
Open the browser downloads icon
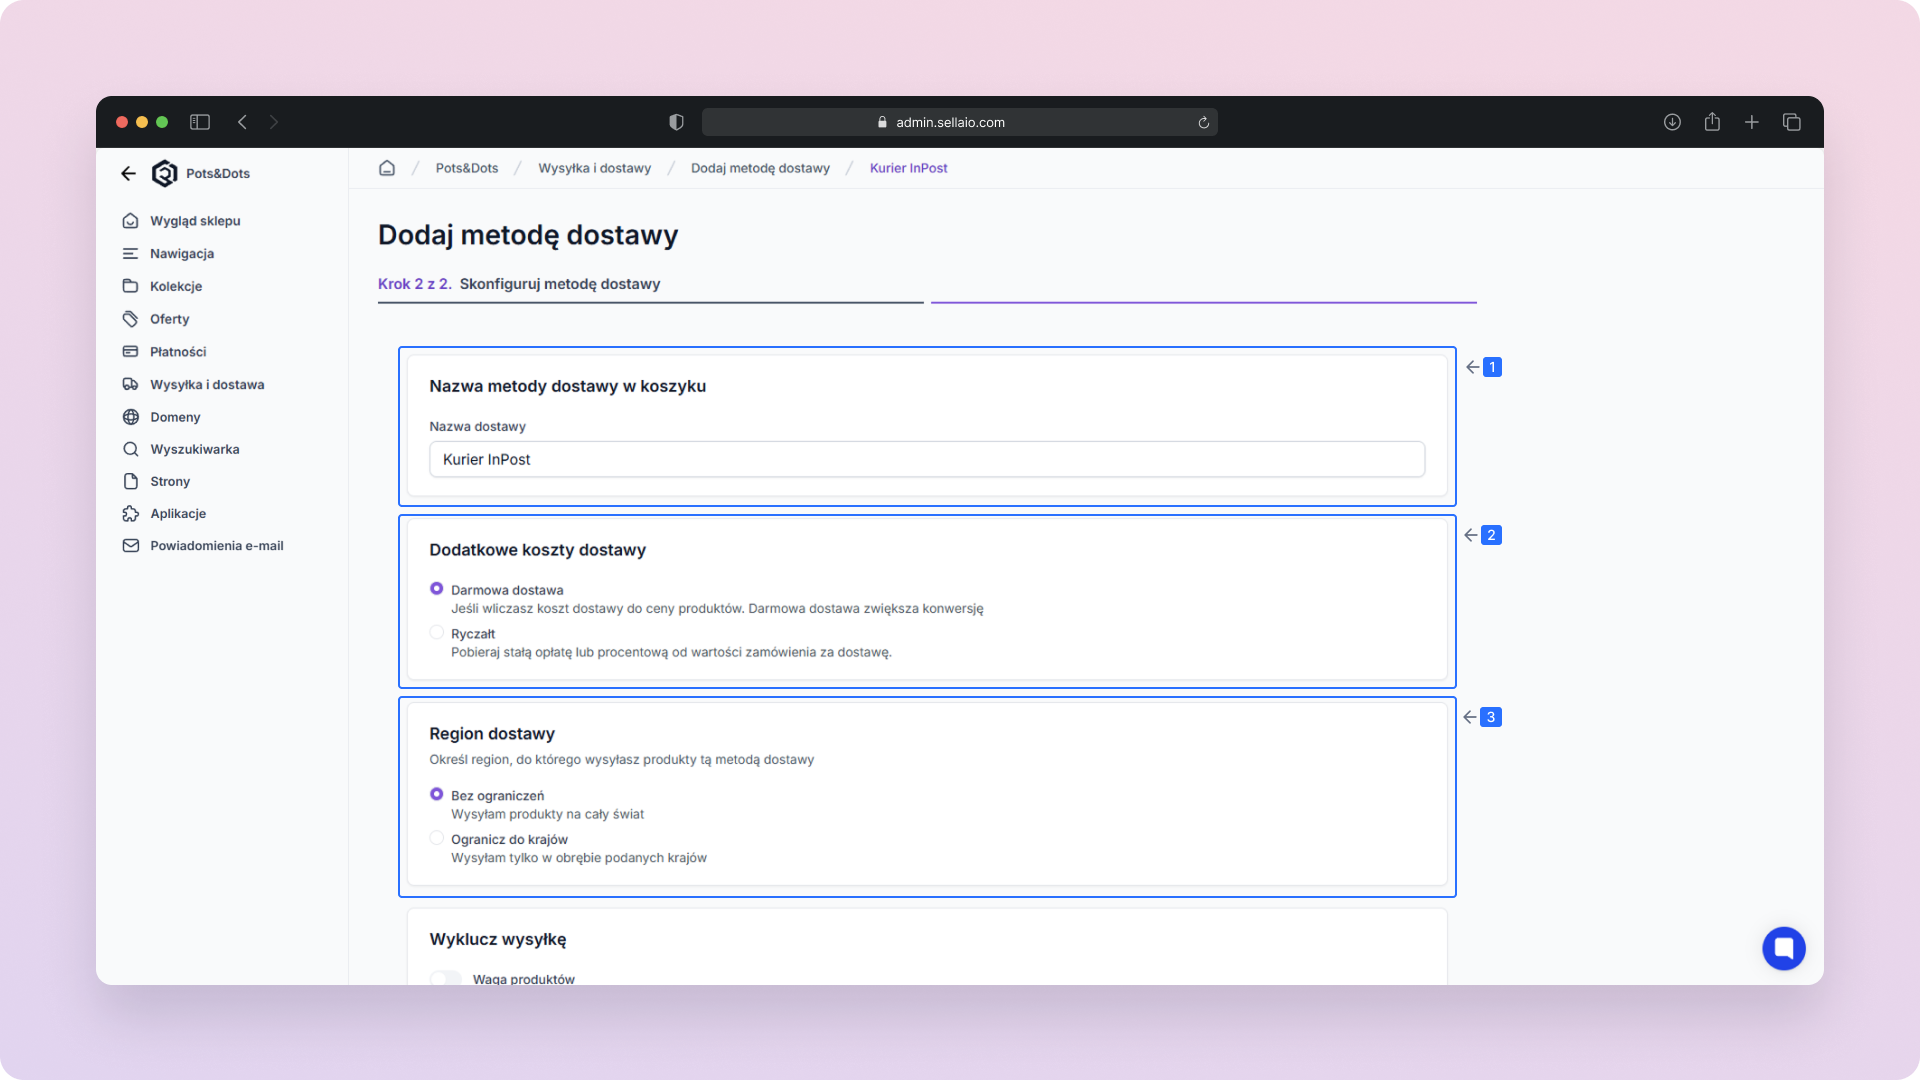click(x=1672, y=122)
